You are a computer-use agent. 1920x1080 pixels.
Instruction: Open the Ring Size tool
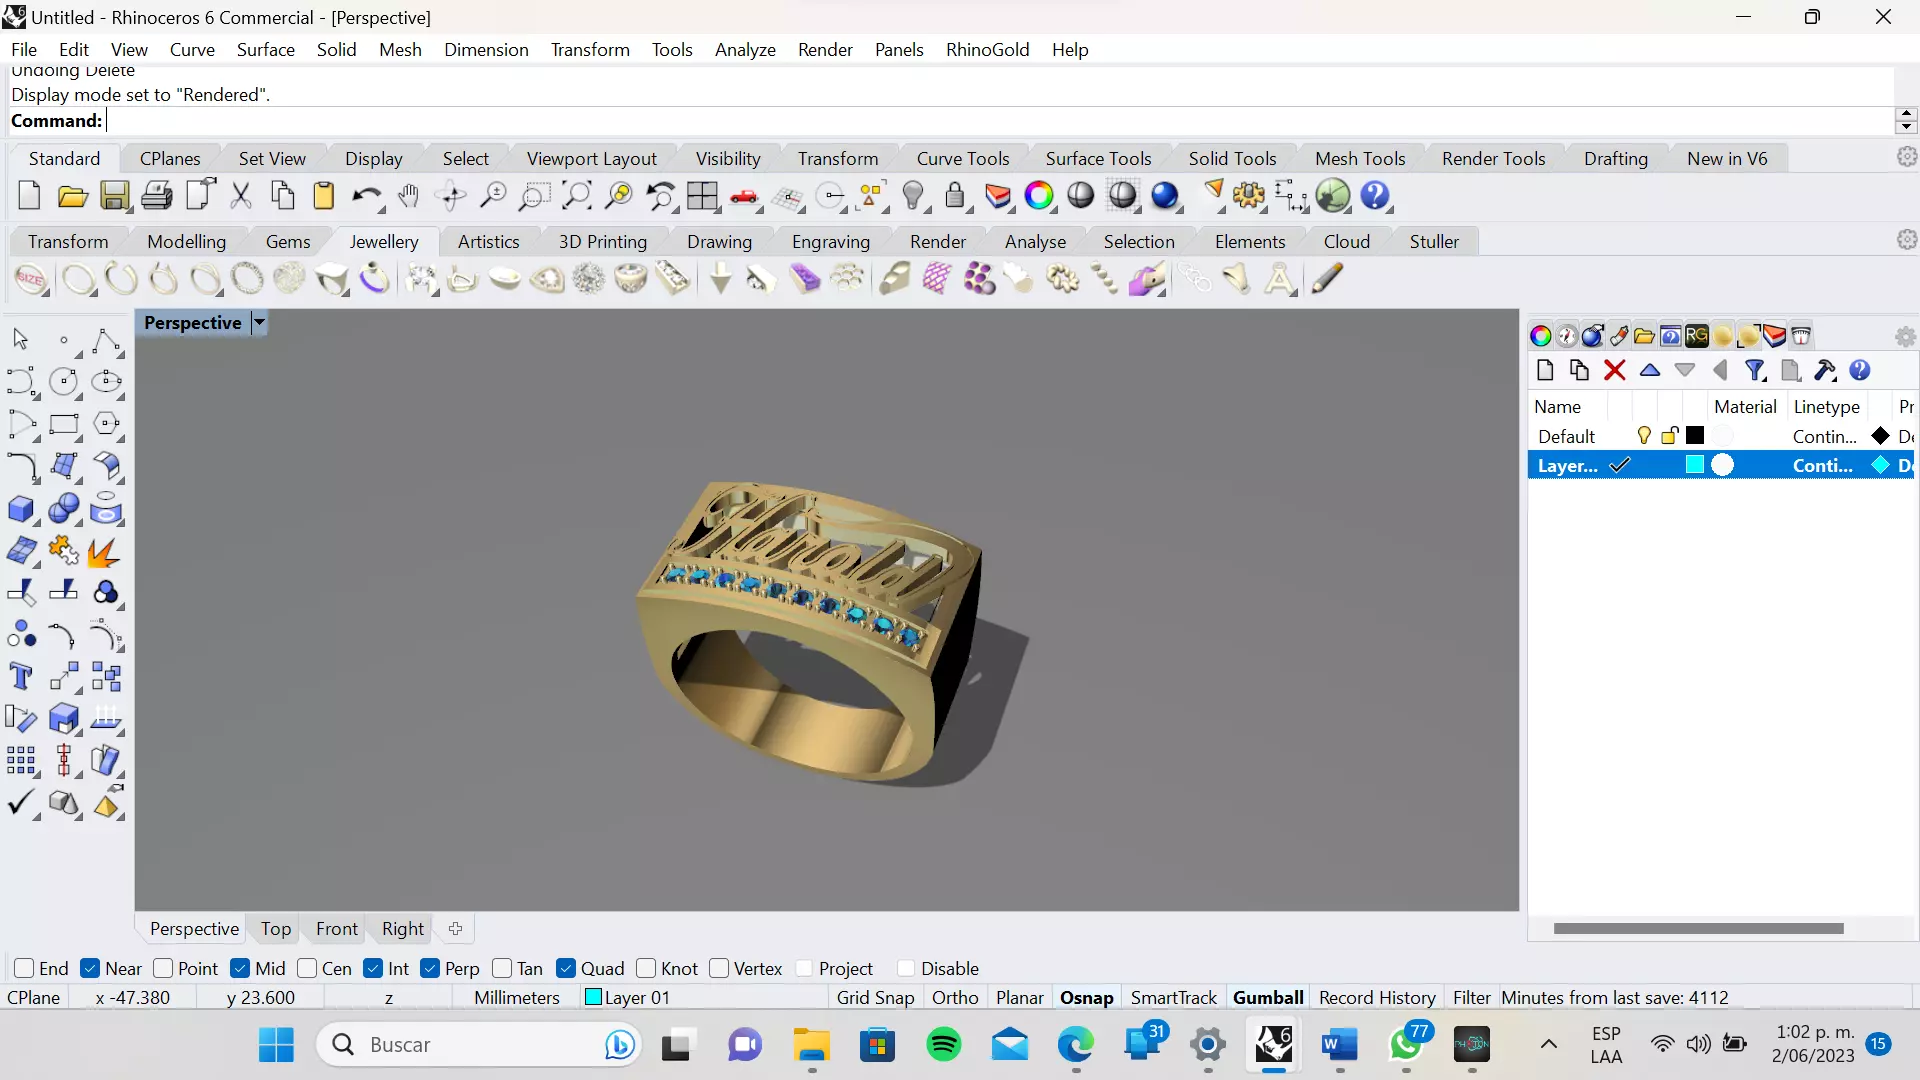(30, 280)
